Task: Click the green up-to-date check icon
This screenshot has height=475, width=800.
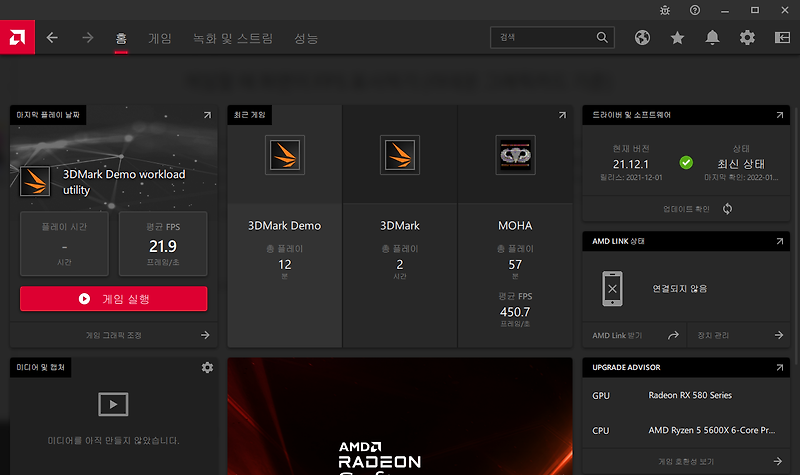Action: pos(686,163)
